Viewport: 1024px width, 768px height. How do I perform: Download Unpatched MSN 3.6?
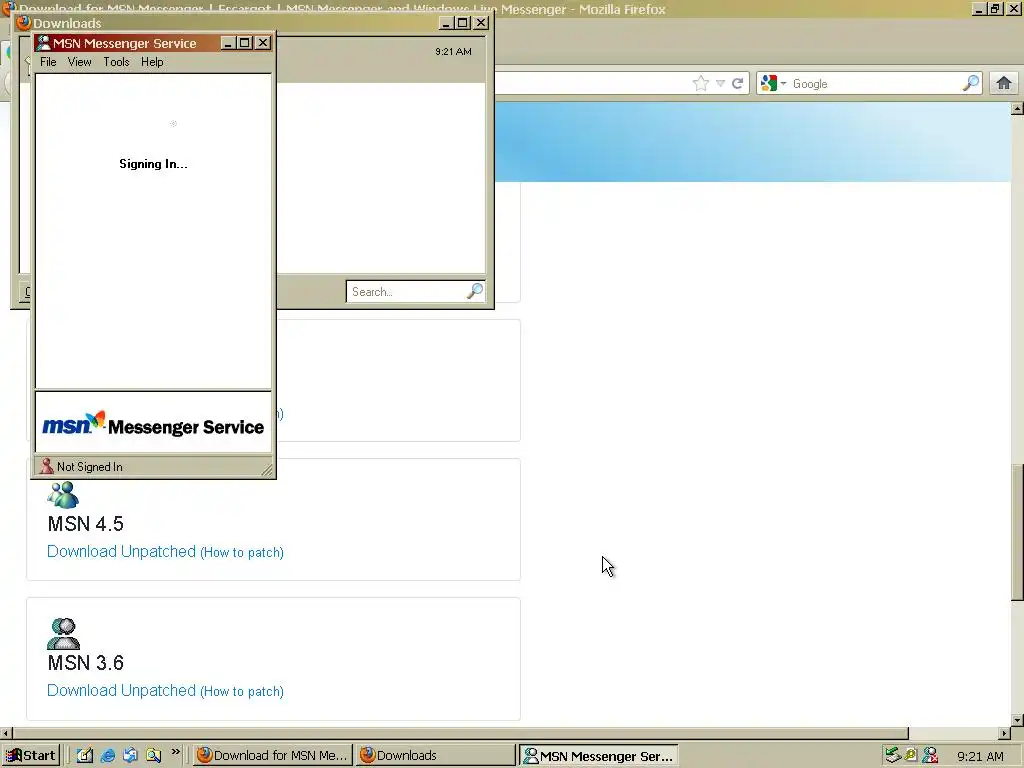121,690
